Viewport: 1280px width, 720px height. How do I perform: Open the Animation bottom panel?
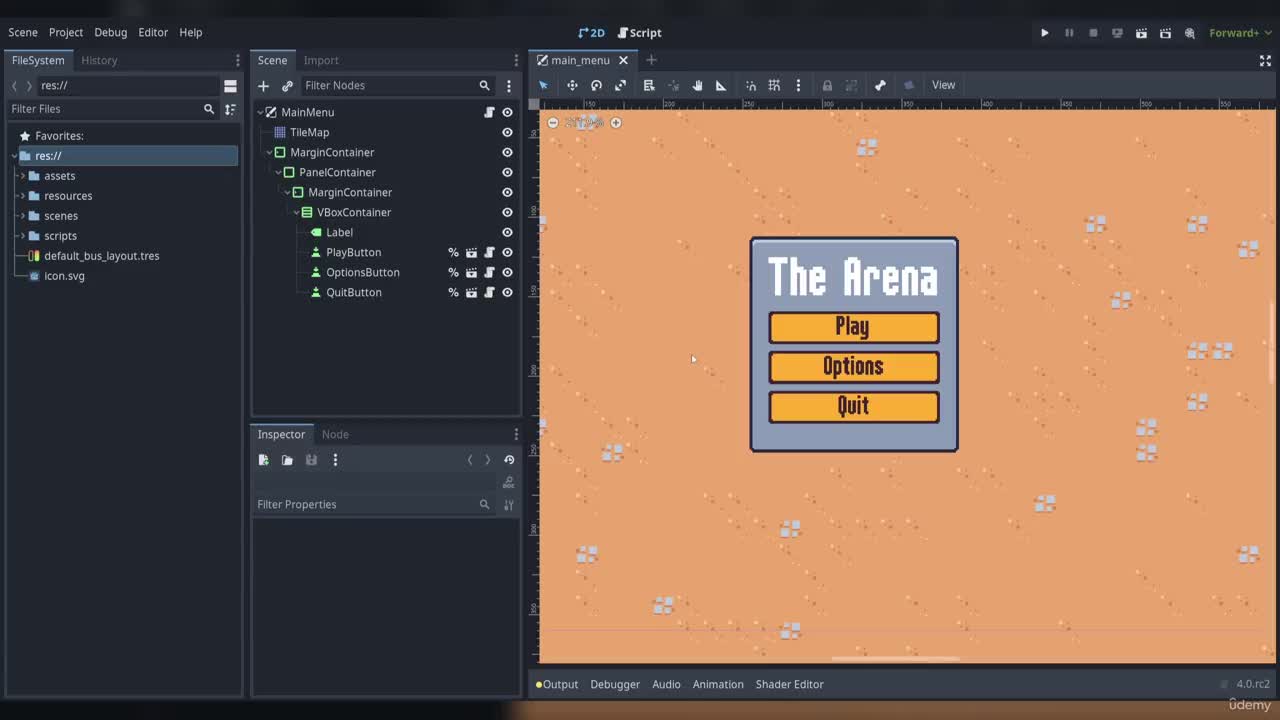pos(718,684)
